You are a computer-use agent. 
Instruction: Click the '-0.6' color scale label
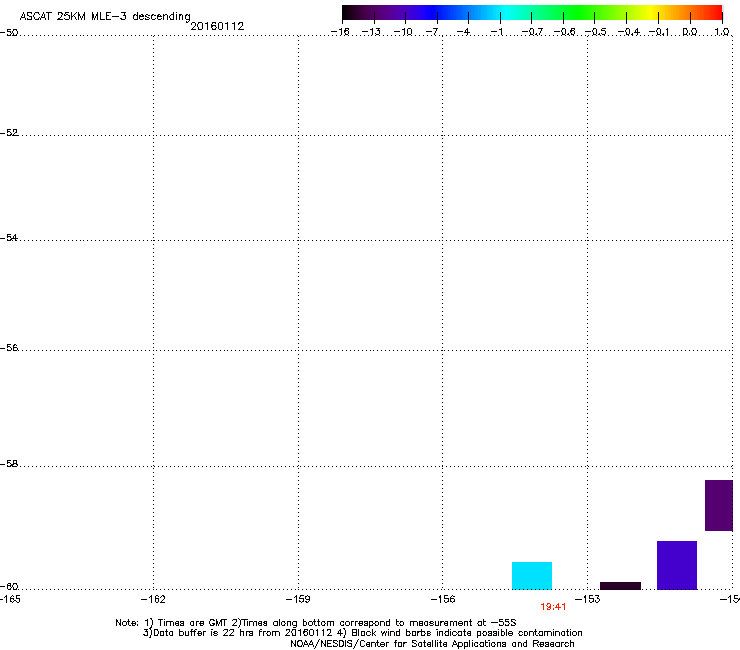(x=564, y=32)
